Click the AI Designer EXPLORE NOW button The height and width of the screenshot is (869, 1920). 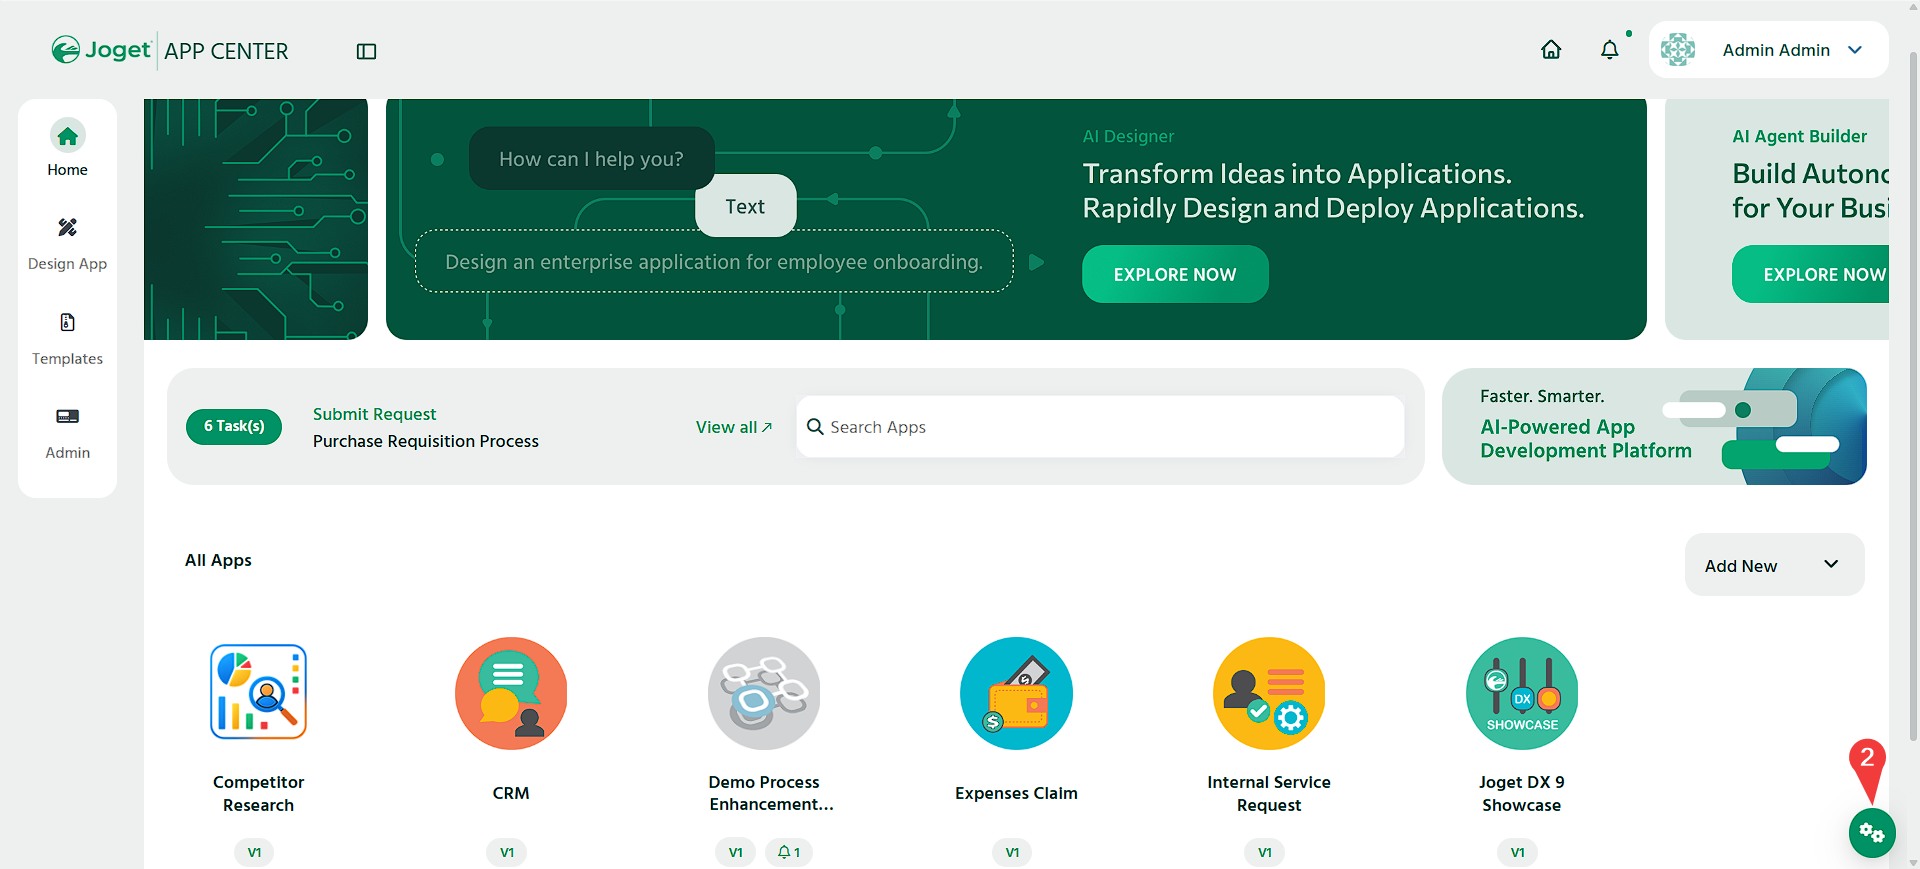(x=1175, y=274)
